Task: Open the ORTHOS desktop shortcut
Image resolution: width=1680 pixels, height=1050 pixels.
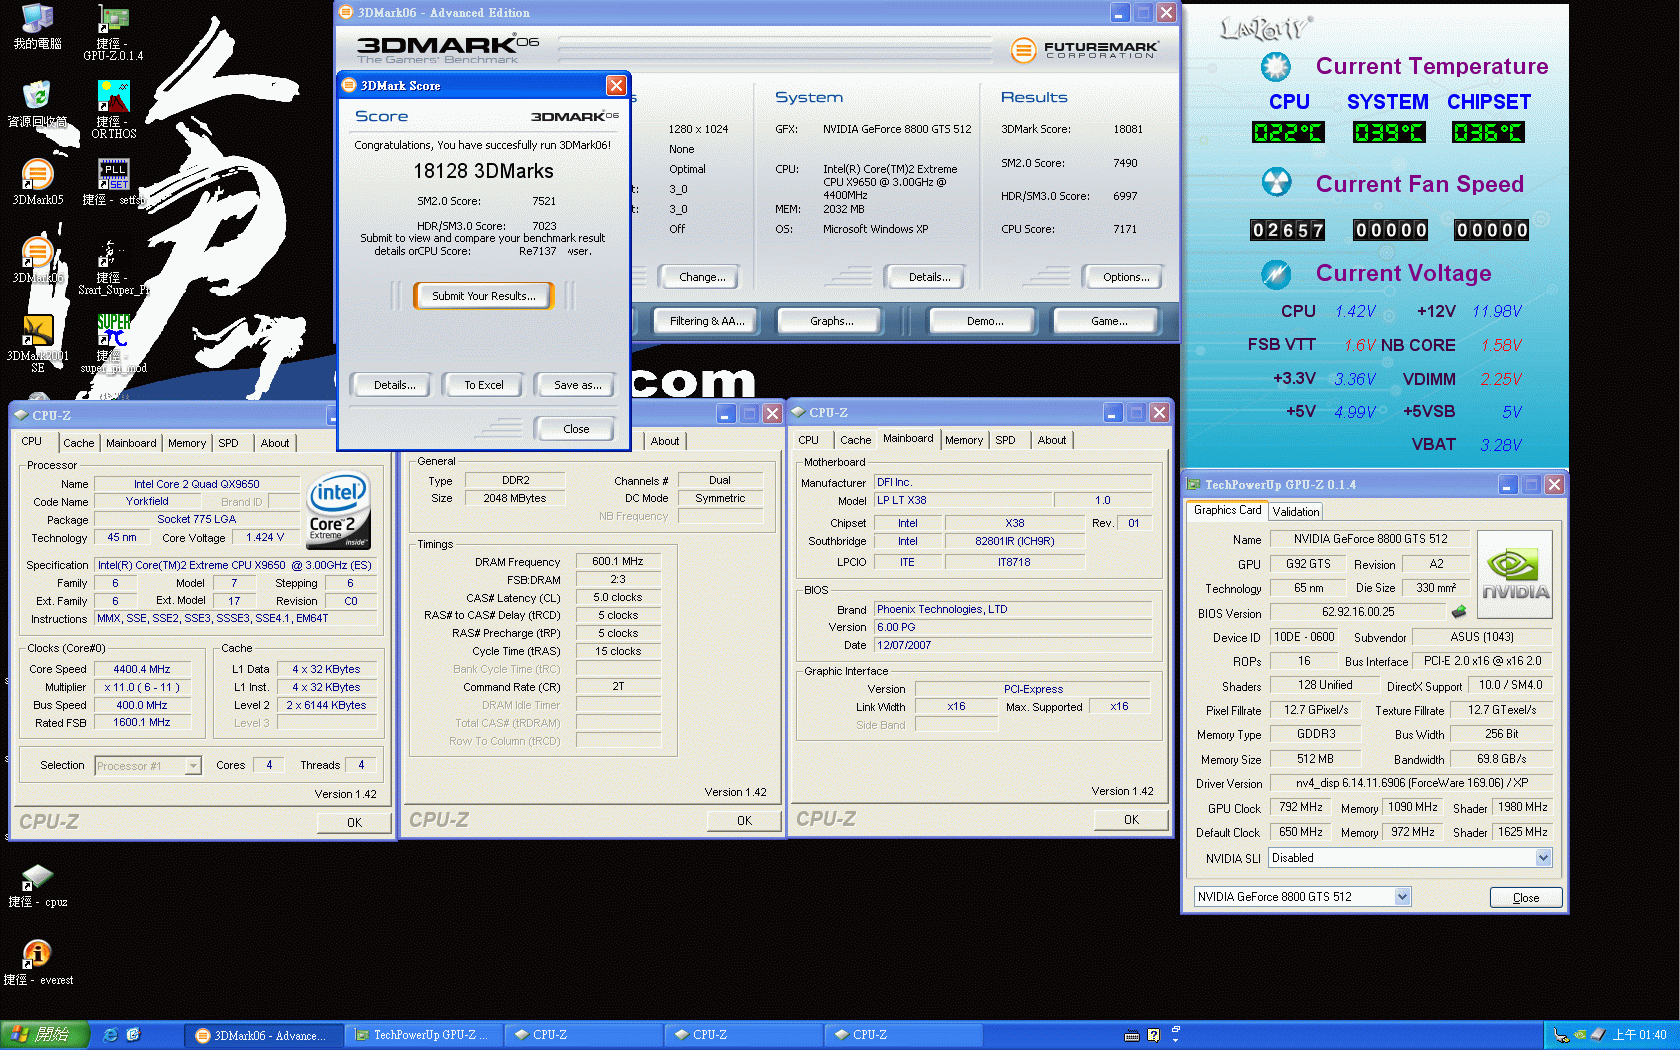Action: click(x=113, y=110)
